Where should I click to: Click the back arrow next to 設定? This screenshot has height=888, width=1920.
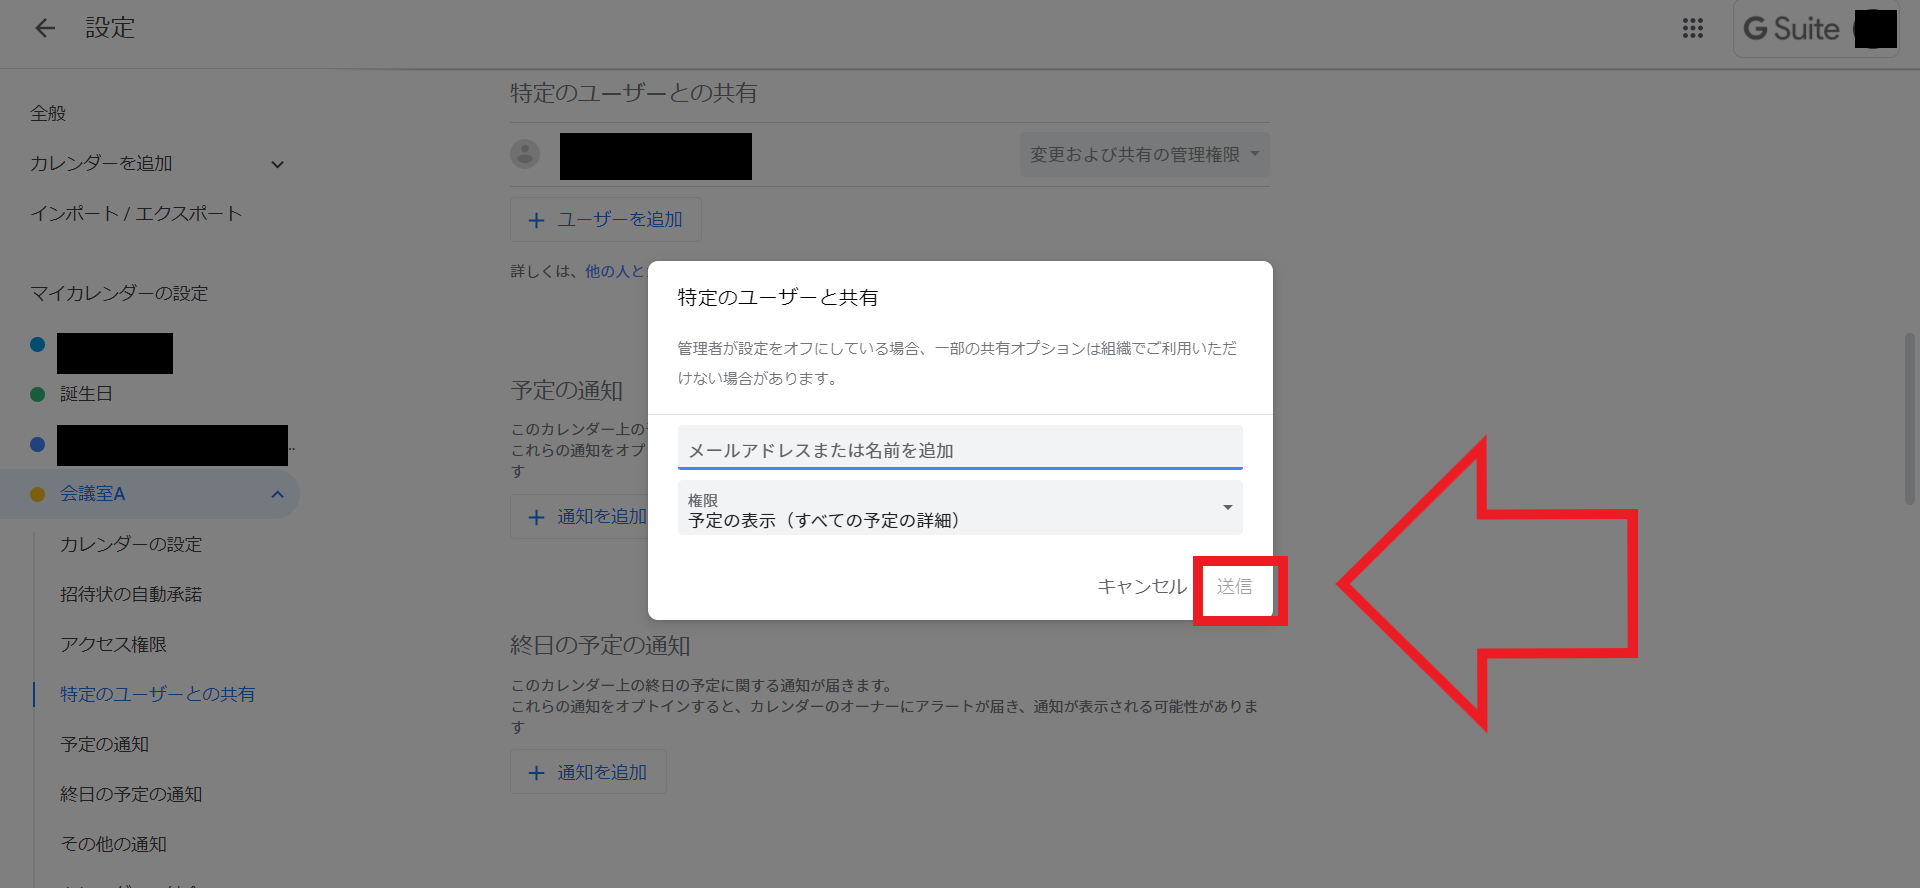click(45, 28)
